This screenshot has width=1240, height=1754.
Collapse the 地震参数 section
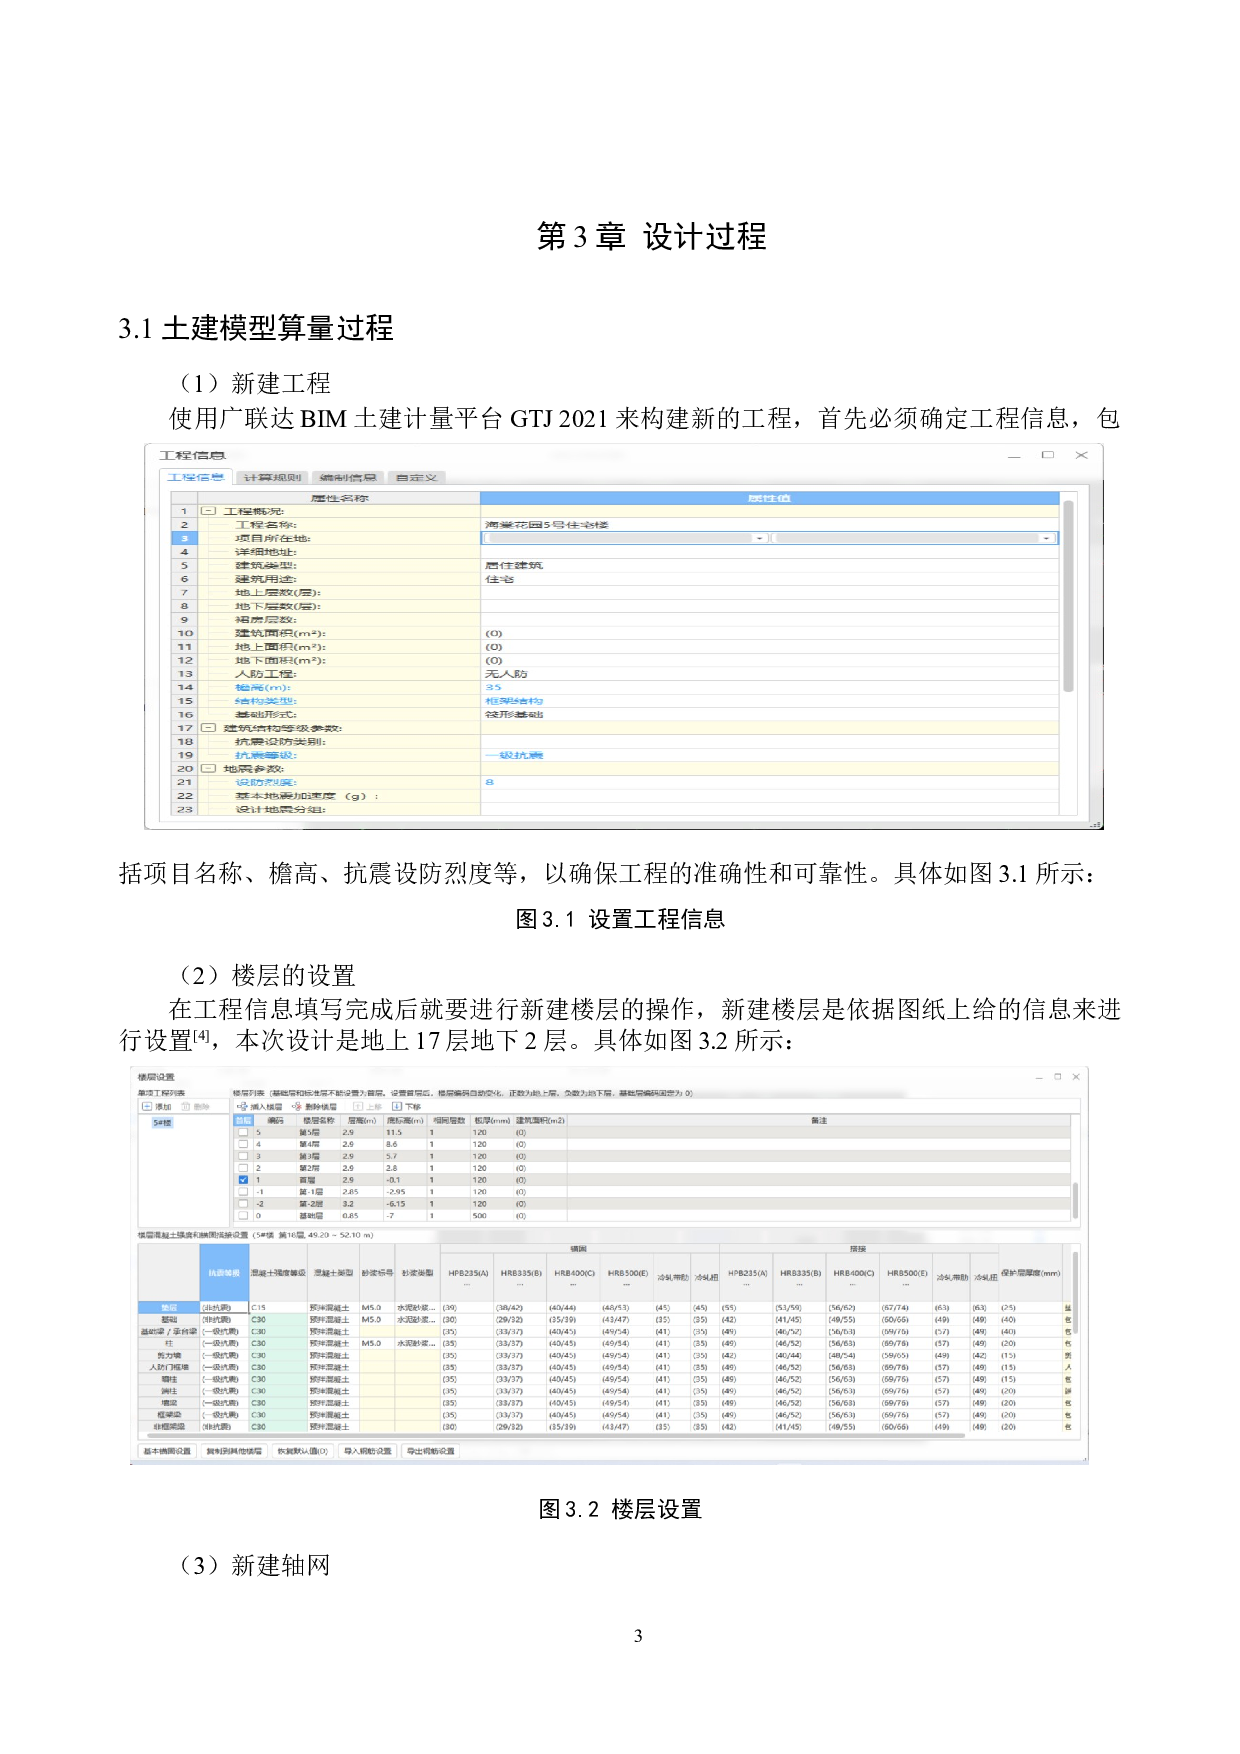pyautogui.click(x=208, y=769)
